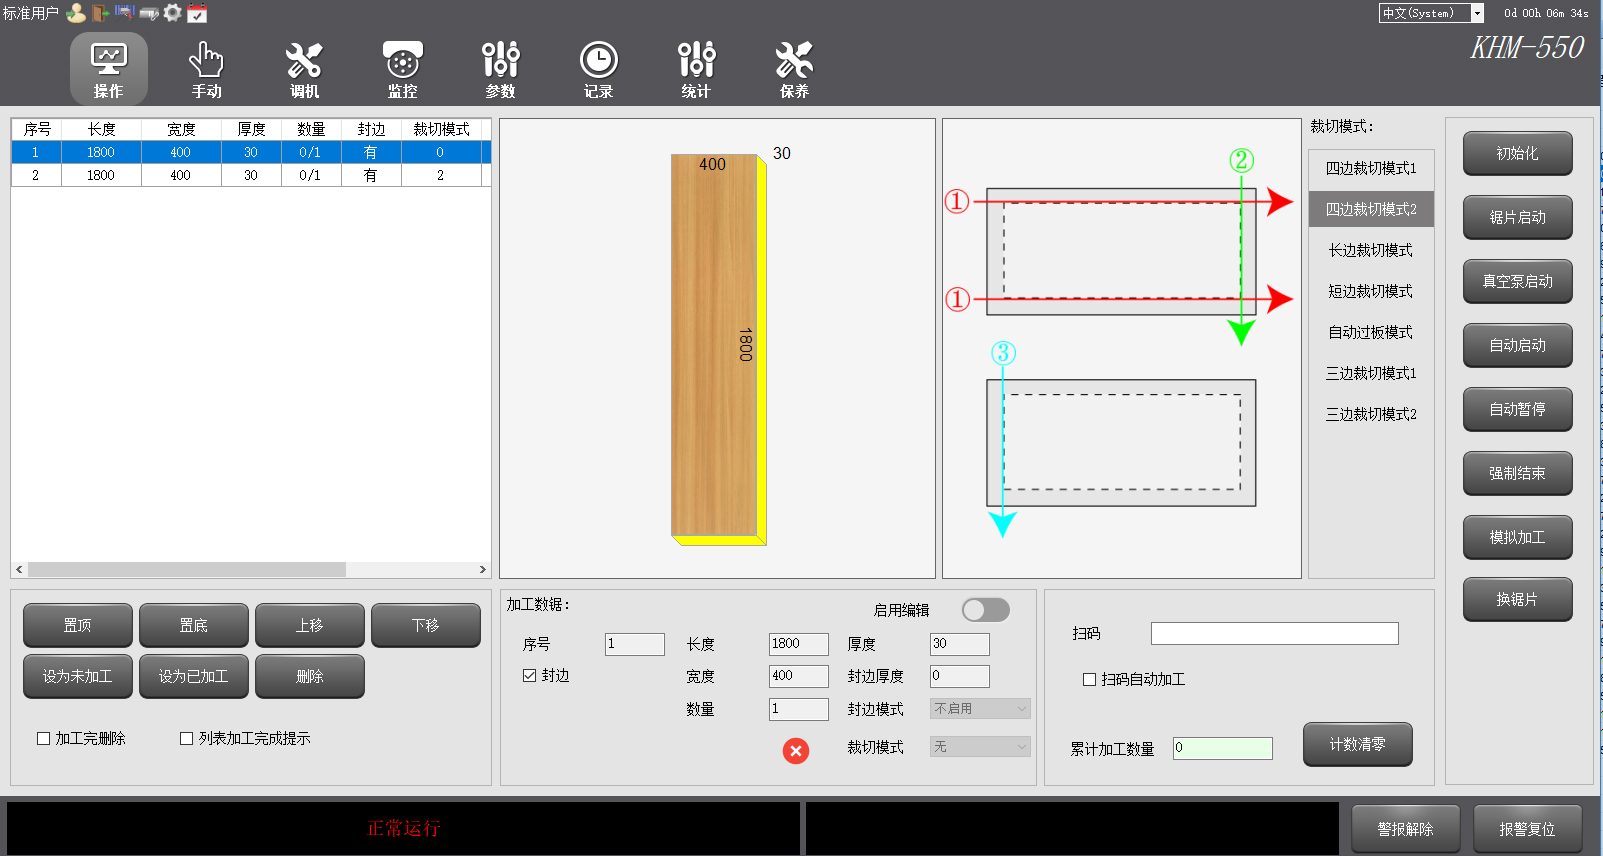
Task: Open the 手动 manual mode tab
Action: point(206,69)
